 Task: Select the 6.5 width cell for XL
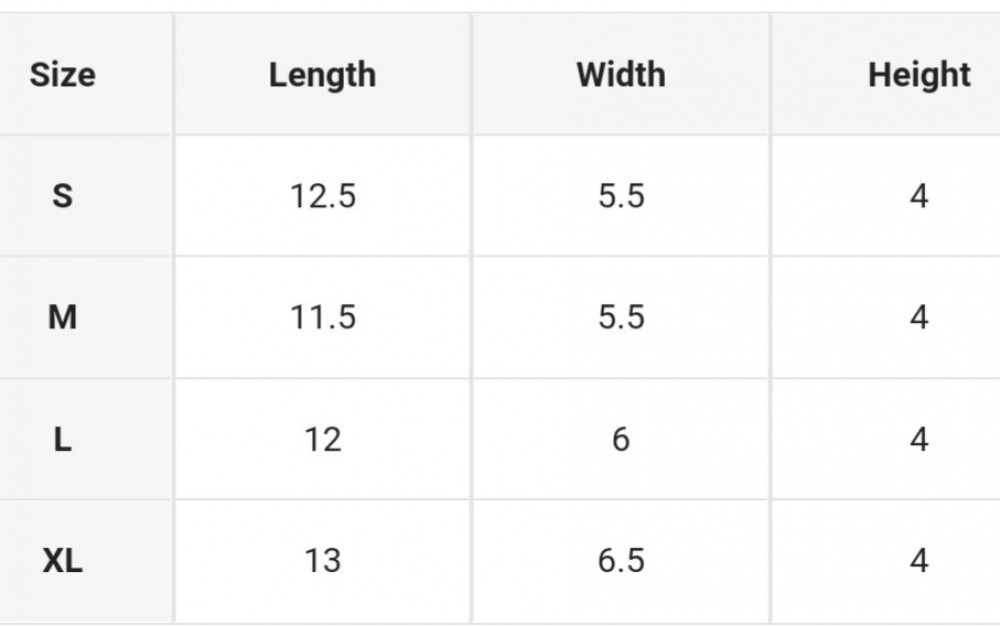(x=621, y=561)
